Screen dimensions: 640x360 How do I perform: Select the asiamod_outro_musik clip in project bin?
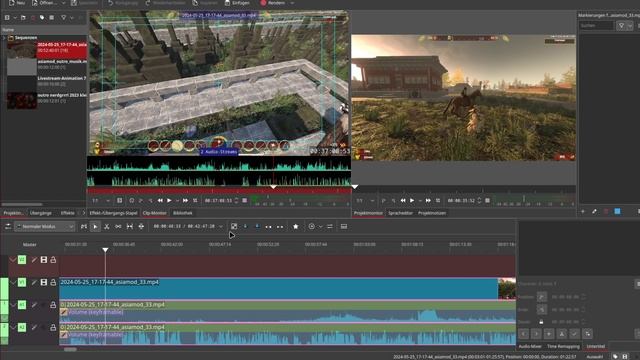tap(47, 66)
